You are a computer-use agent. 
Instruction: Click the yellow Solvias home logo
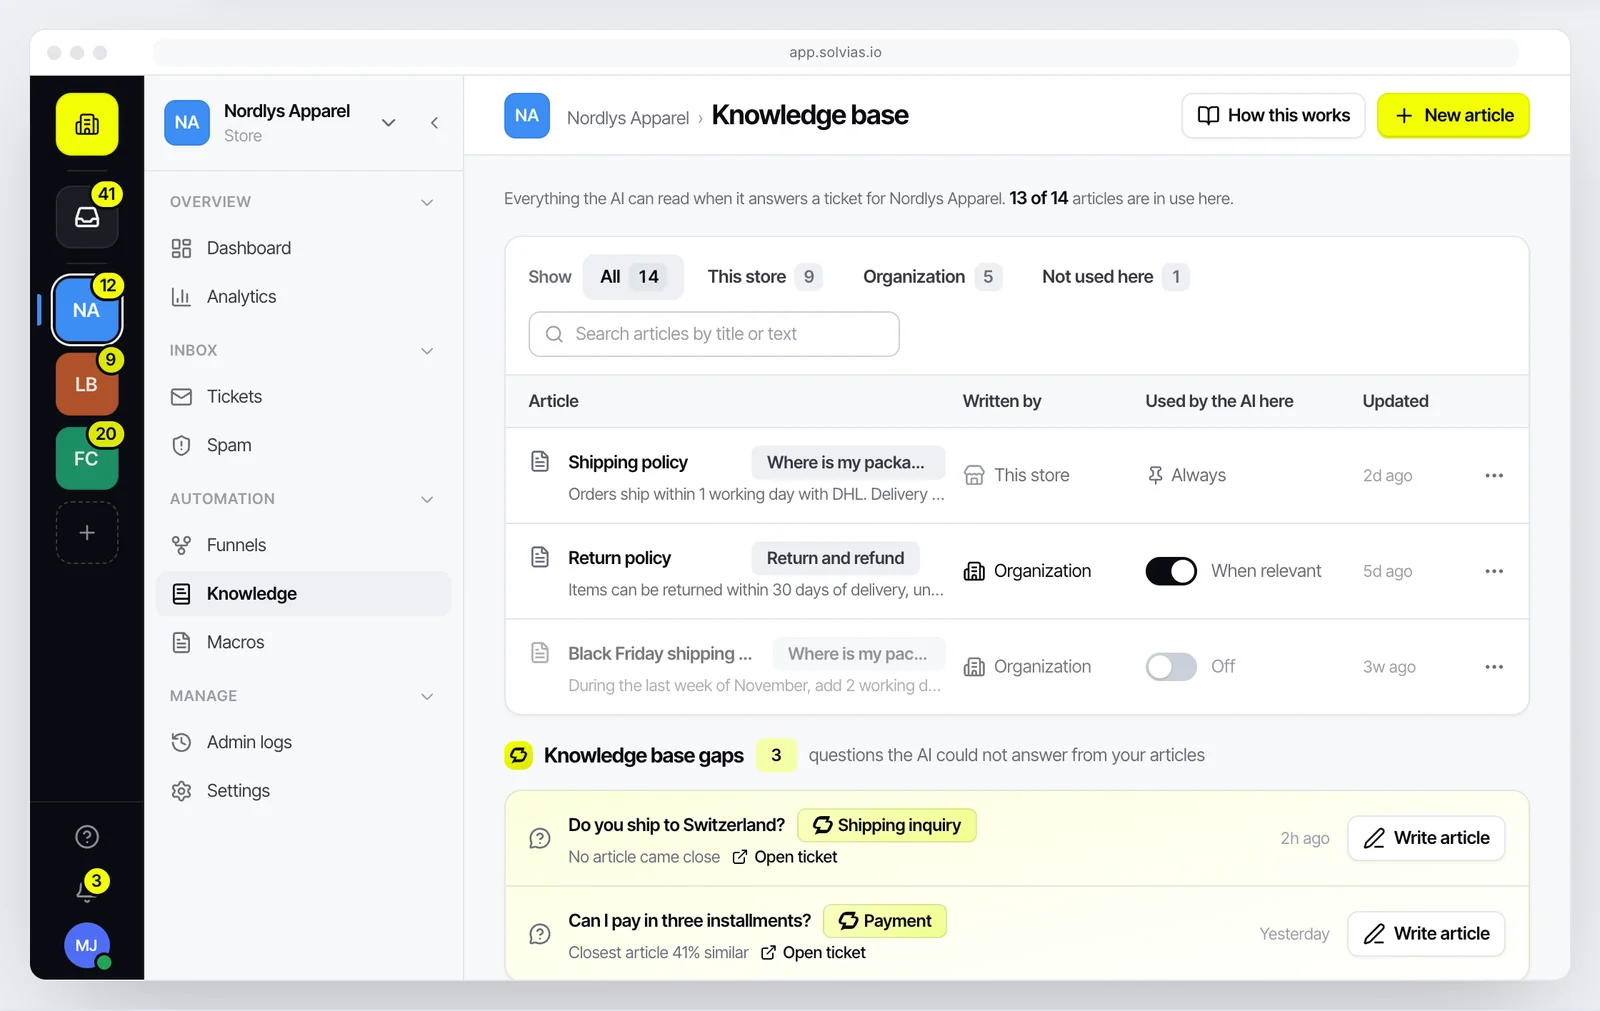coord(87,124)
